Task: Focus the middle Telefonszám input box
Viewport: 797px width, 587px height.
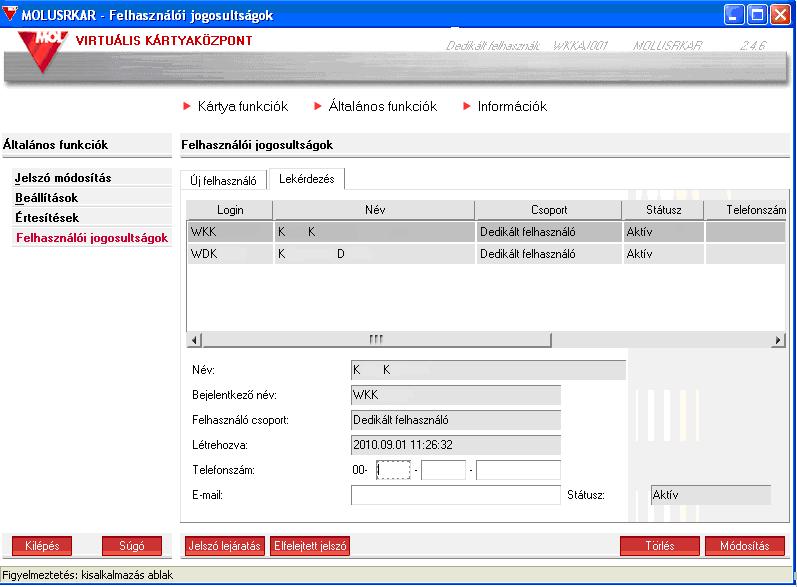Action: (x=443, y=470)
